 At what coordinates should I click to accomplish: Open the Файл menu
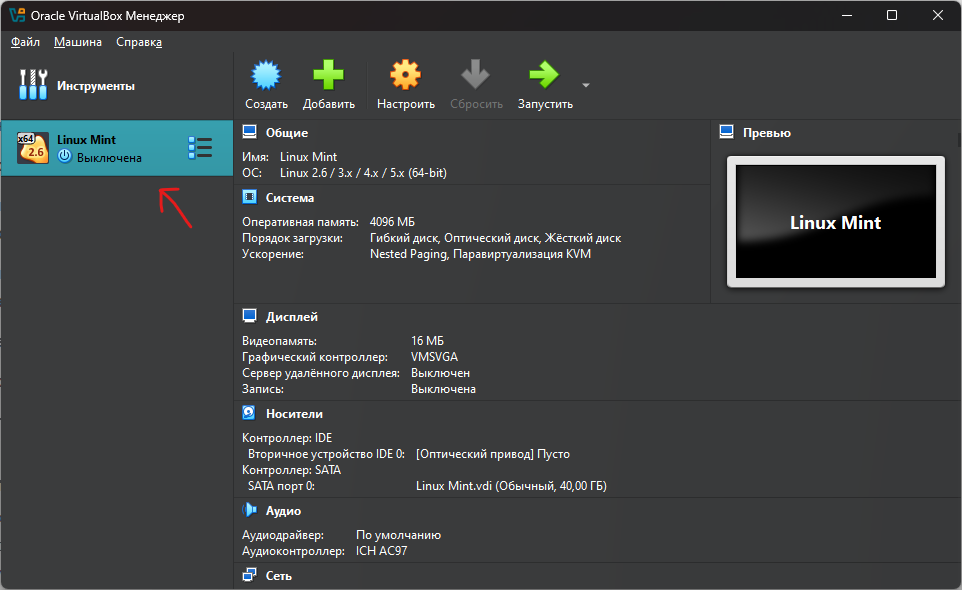pos(25,42)
